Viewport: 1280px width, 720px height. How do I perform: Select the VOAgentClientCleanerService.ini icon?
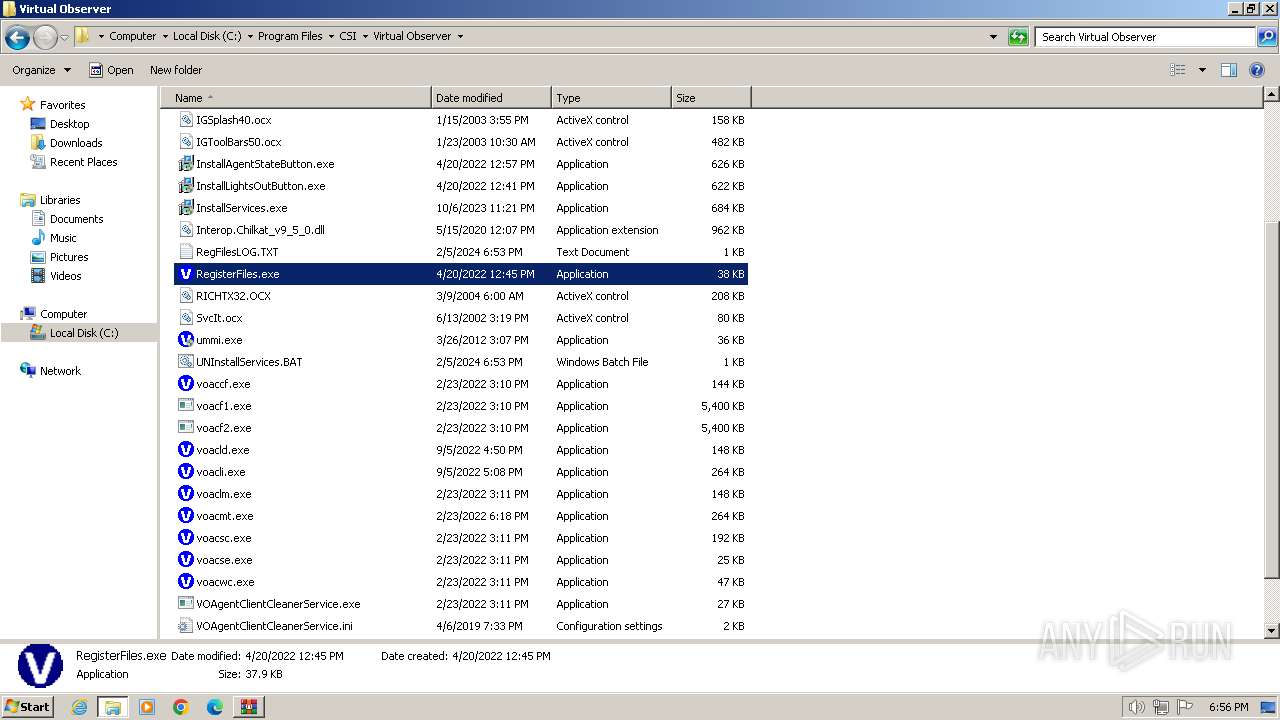coord(185,625)
